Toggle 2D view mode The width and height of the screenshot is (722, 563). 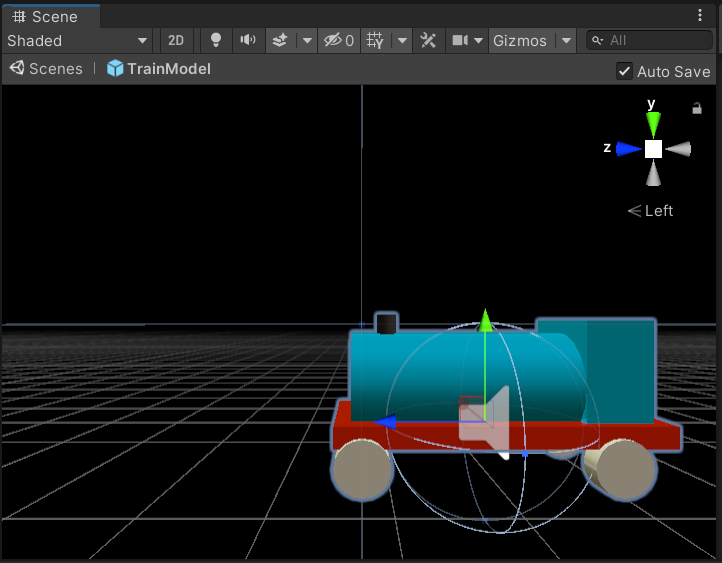pyautogui.click(x=176, y=41)
